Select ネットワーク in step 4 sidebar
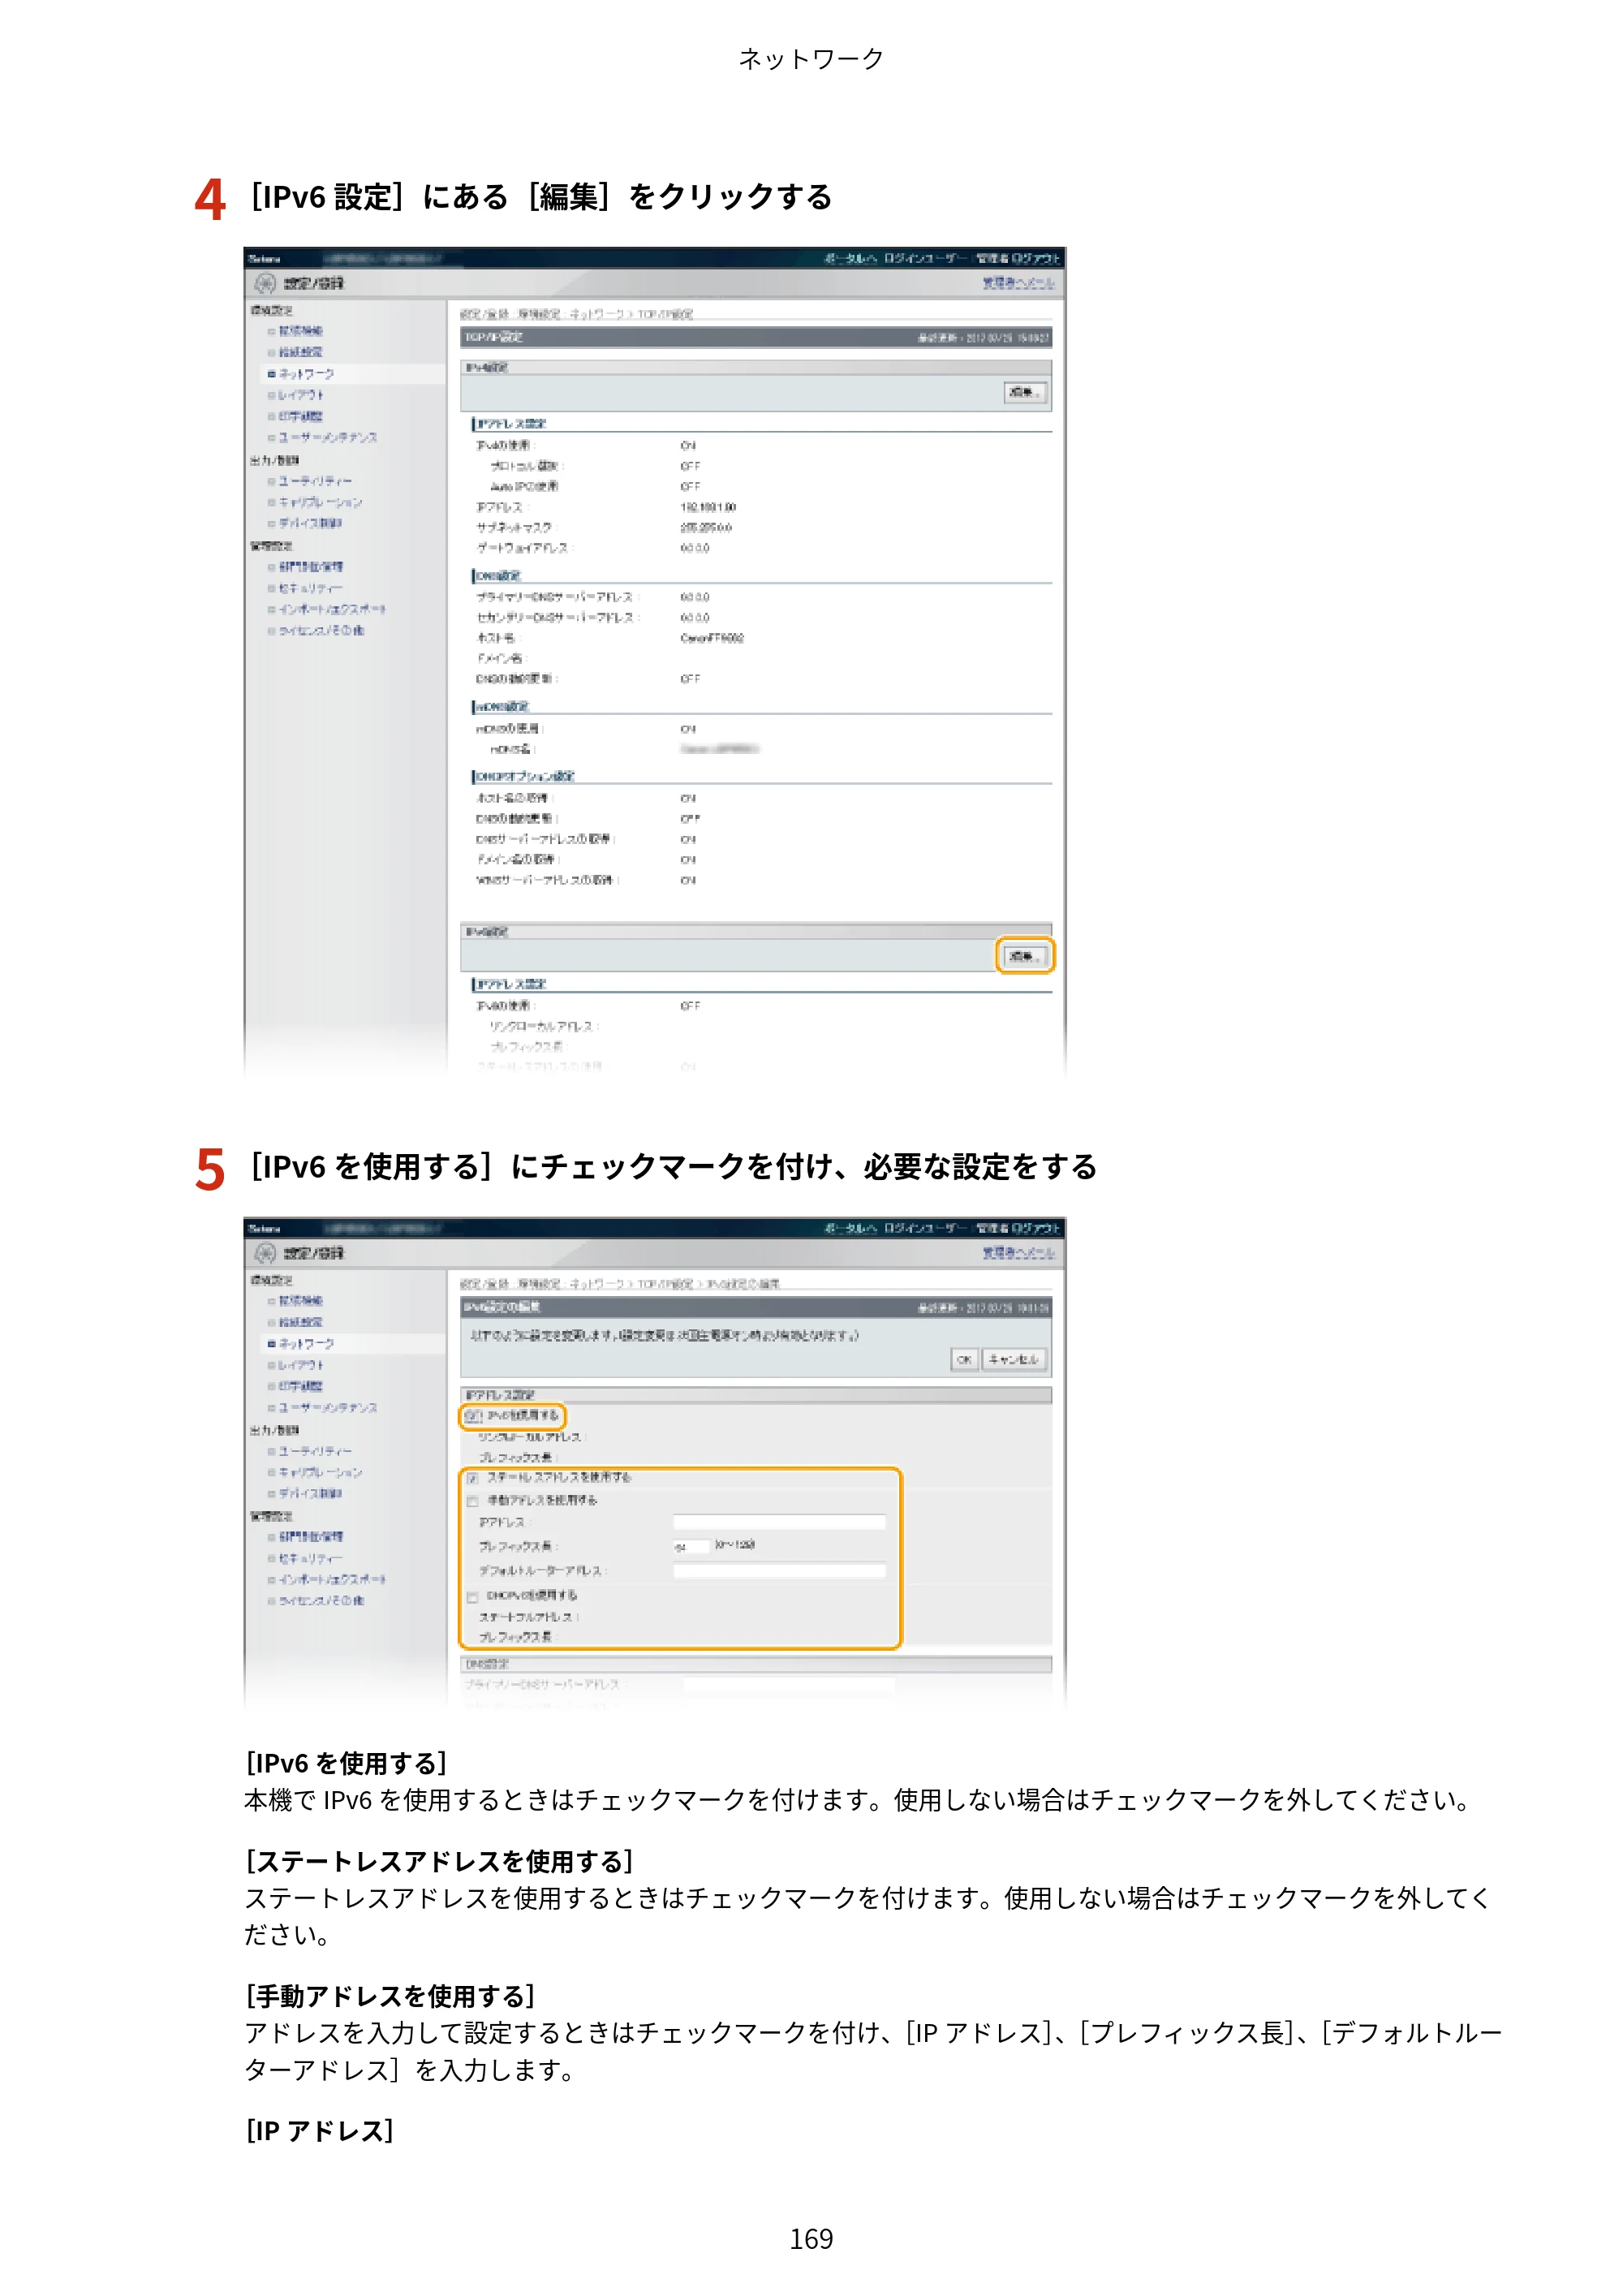Viewport: 1623px width, 2296px height. click(306, 374)
